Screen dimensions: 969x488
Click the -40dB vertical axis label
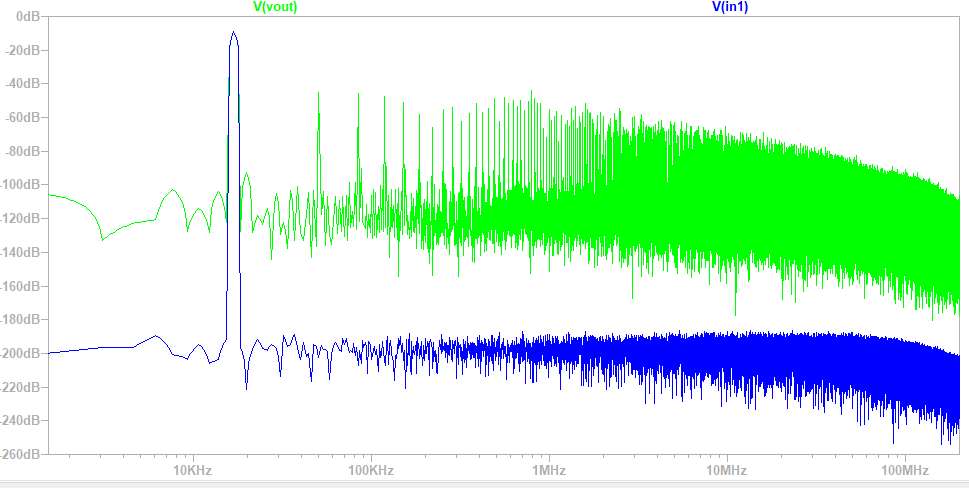[x=24, y=84]
